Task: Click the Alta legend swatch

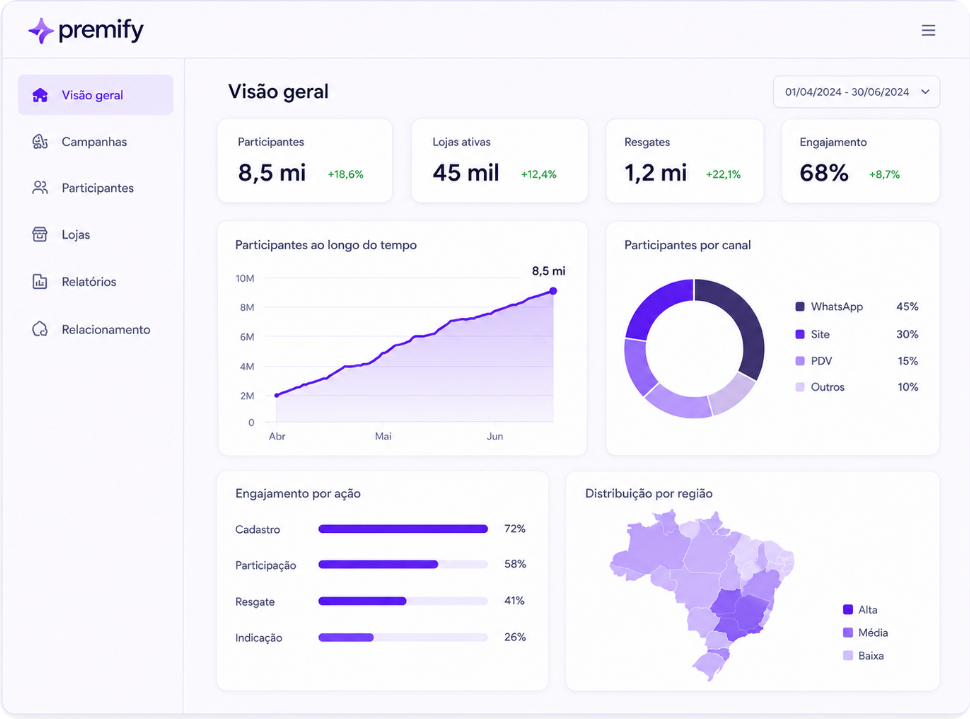Action: 848,609
